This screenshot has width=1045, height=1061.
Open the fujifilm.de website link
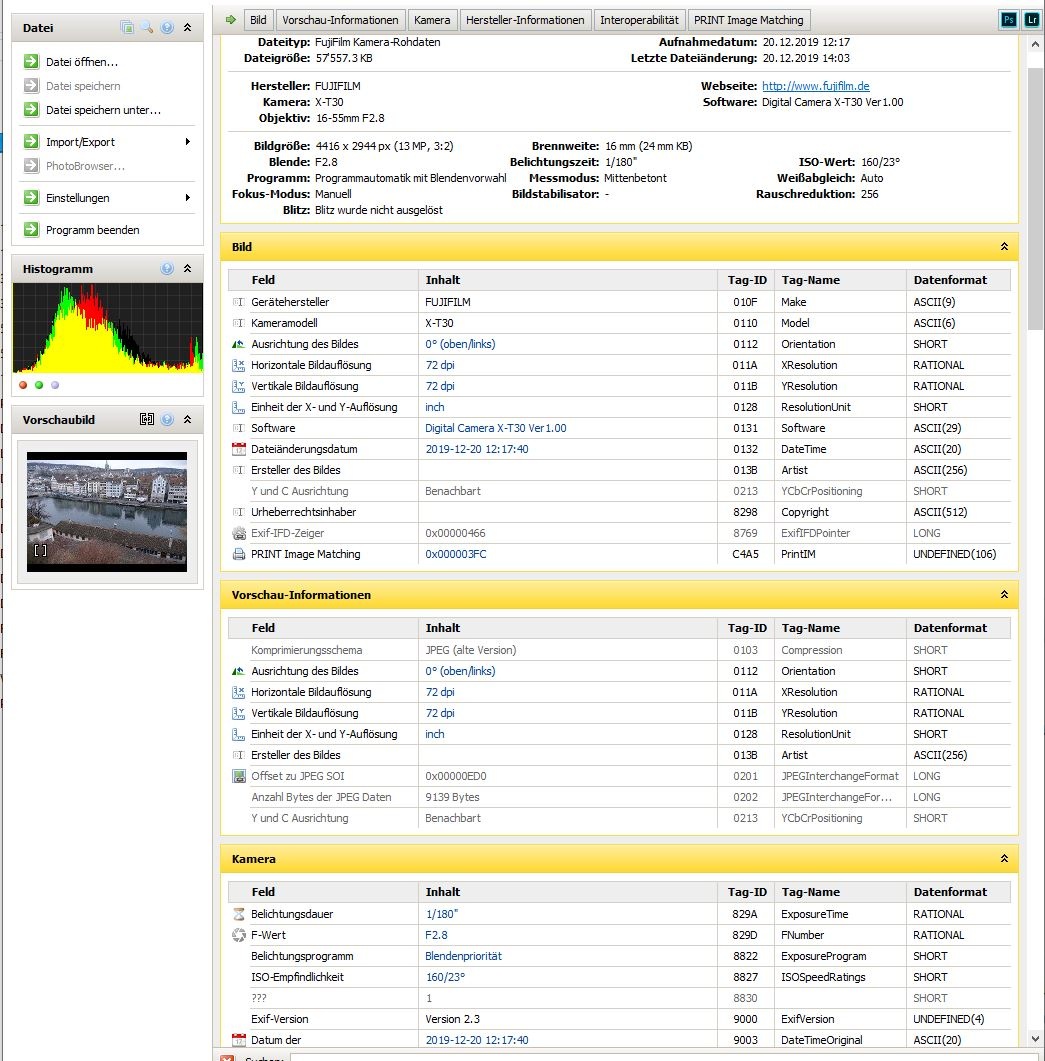[815, 87]
